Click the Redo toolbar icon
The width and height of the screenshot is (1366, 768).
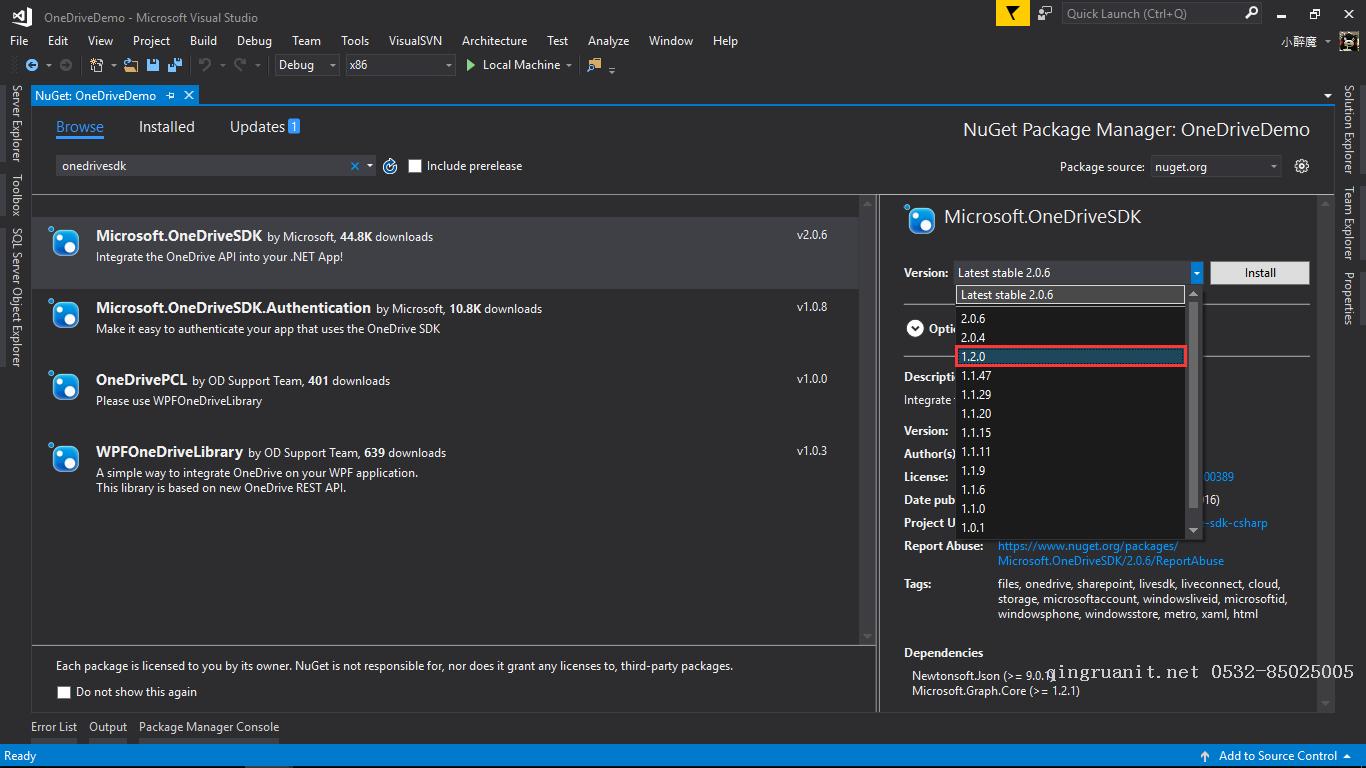point(240,65)
